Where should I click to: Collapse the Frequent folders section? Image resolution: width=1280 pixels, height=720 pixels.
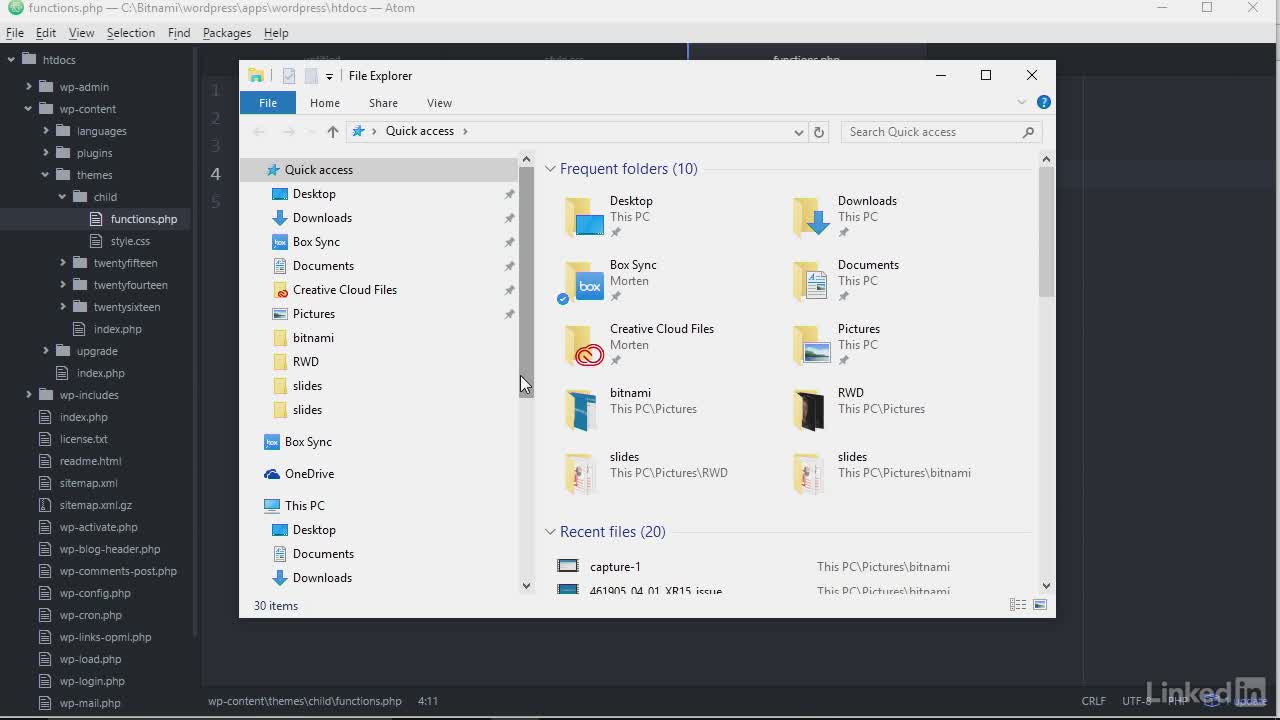click(x=550, y=169)
